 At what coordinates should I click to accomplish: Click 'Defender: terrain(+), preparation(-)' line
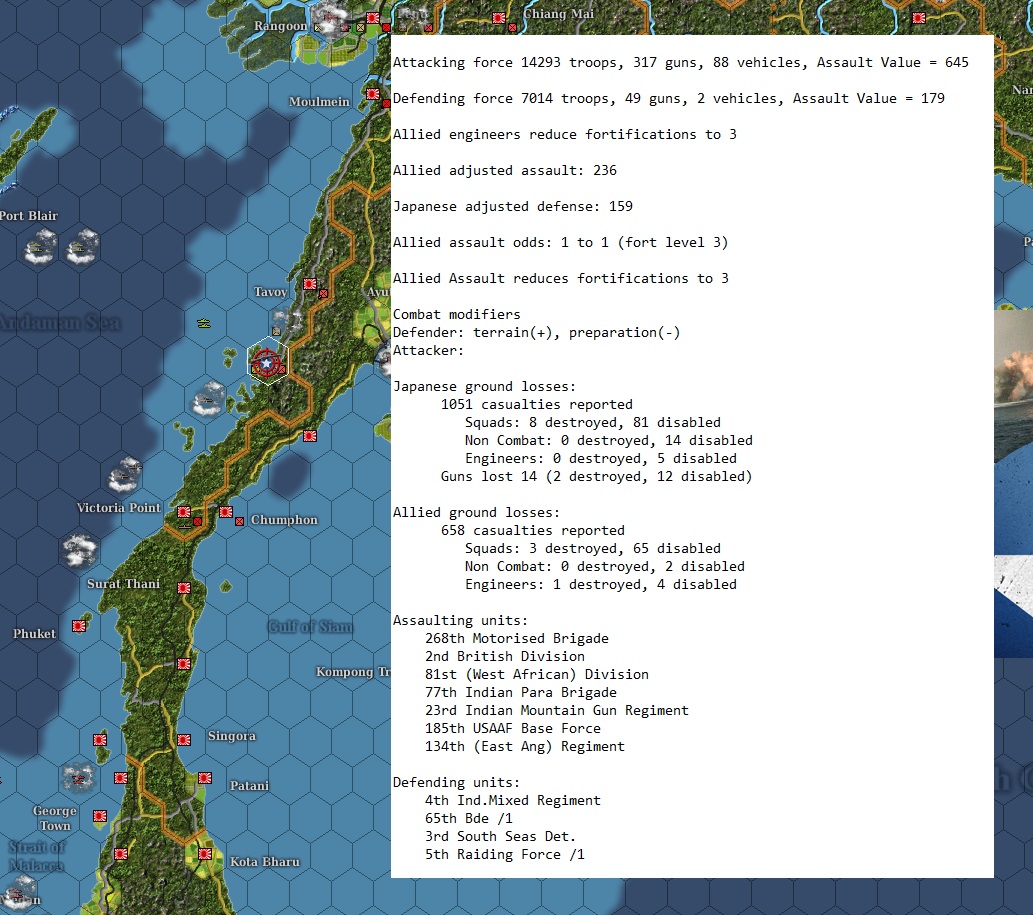(x=536, y=333)
